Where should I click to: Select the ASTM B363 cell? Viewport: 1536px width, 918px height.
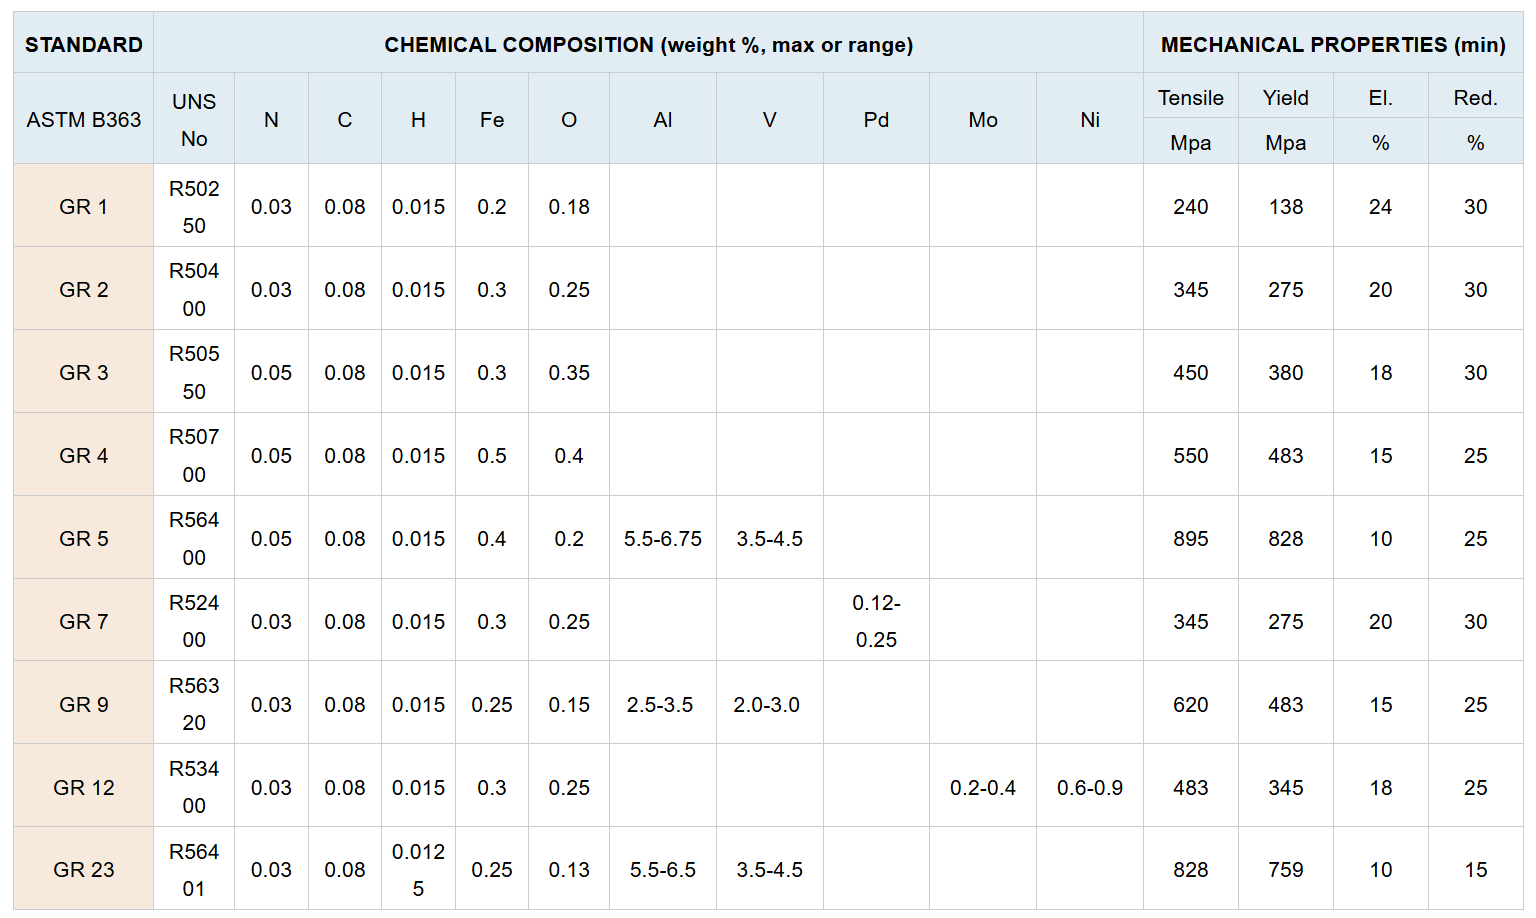pos(84,119)
